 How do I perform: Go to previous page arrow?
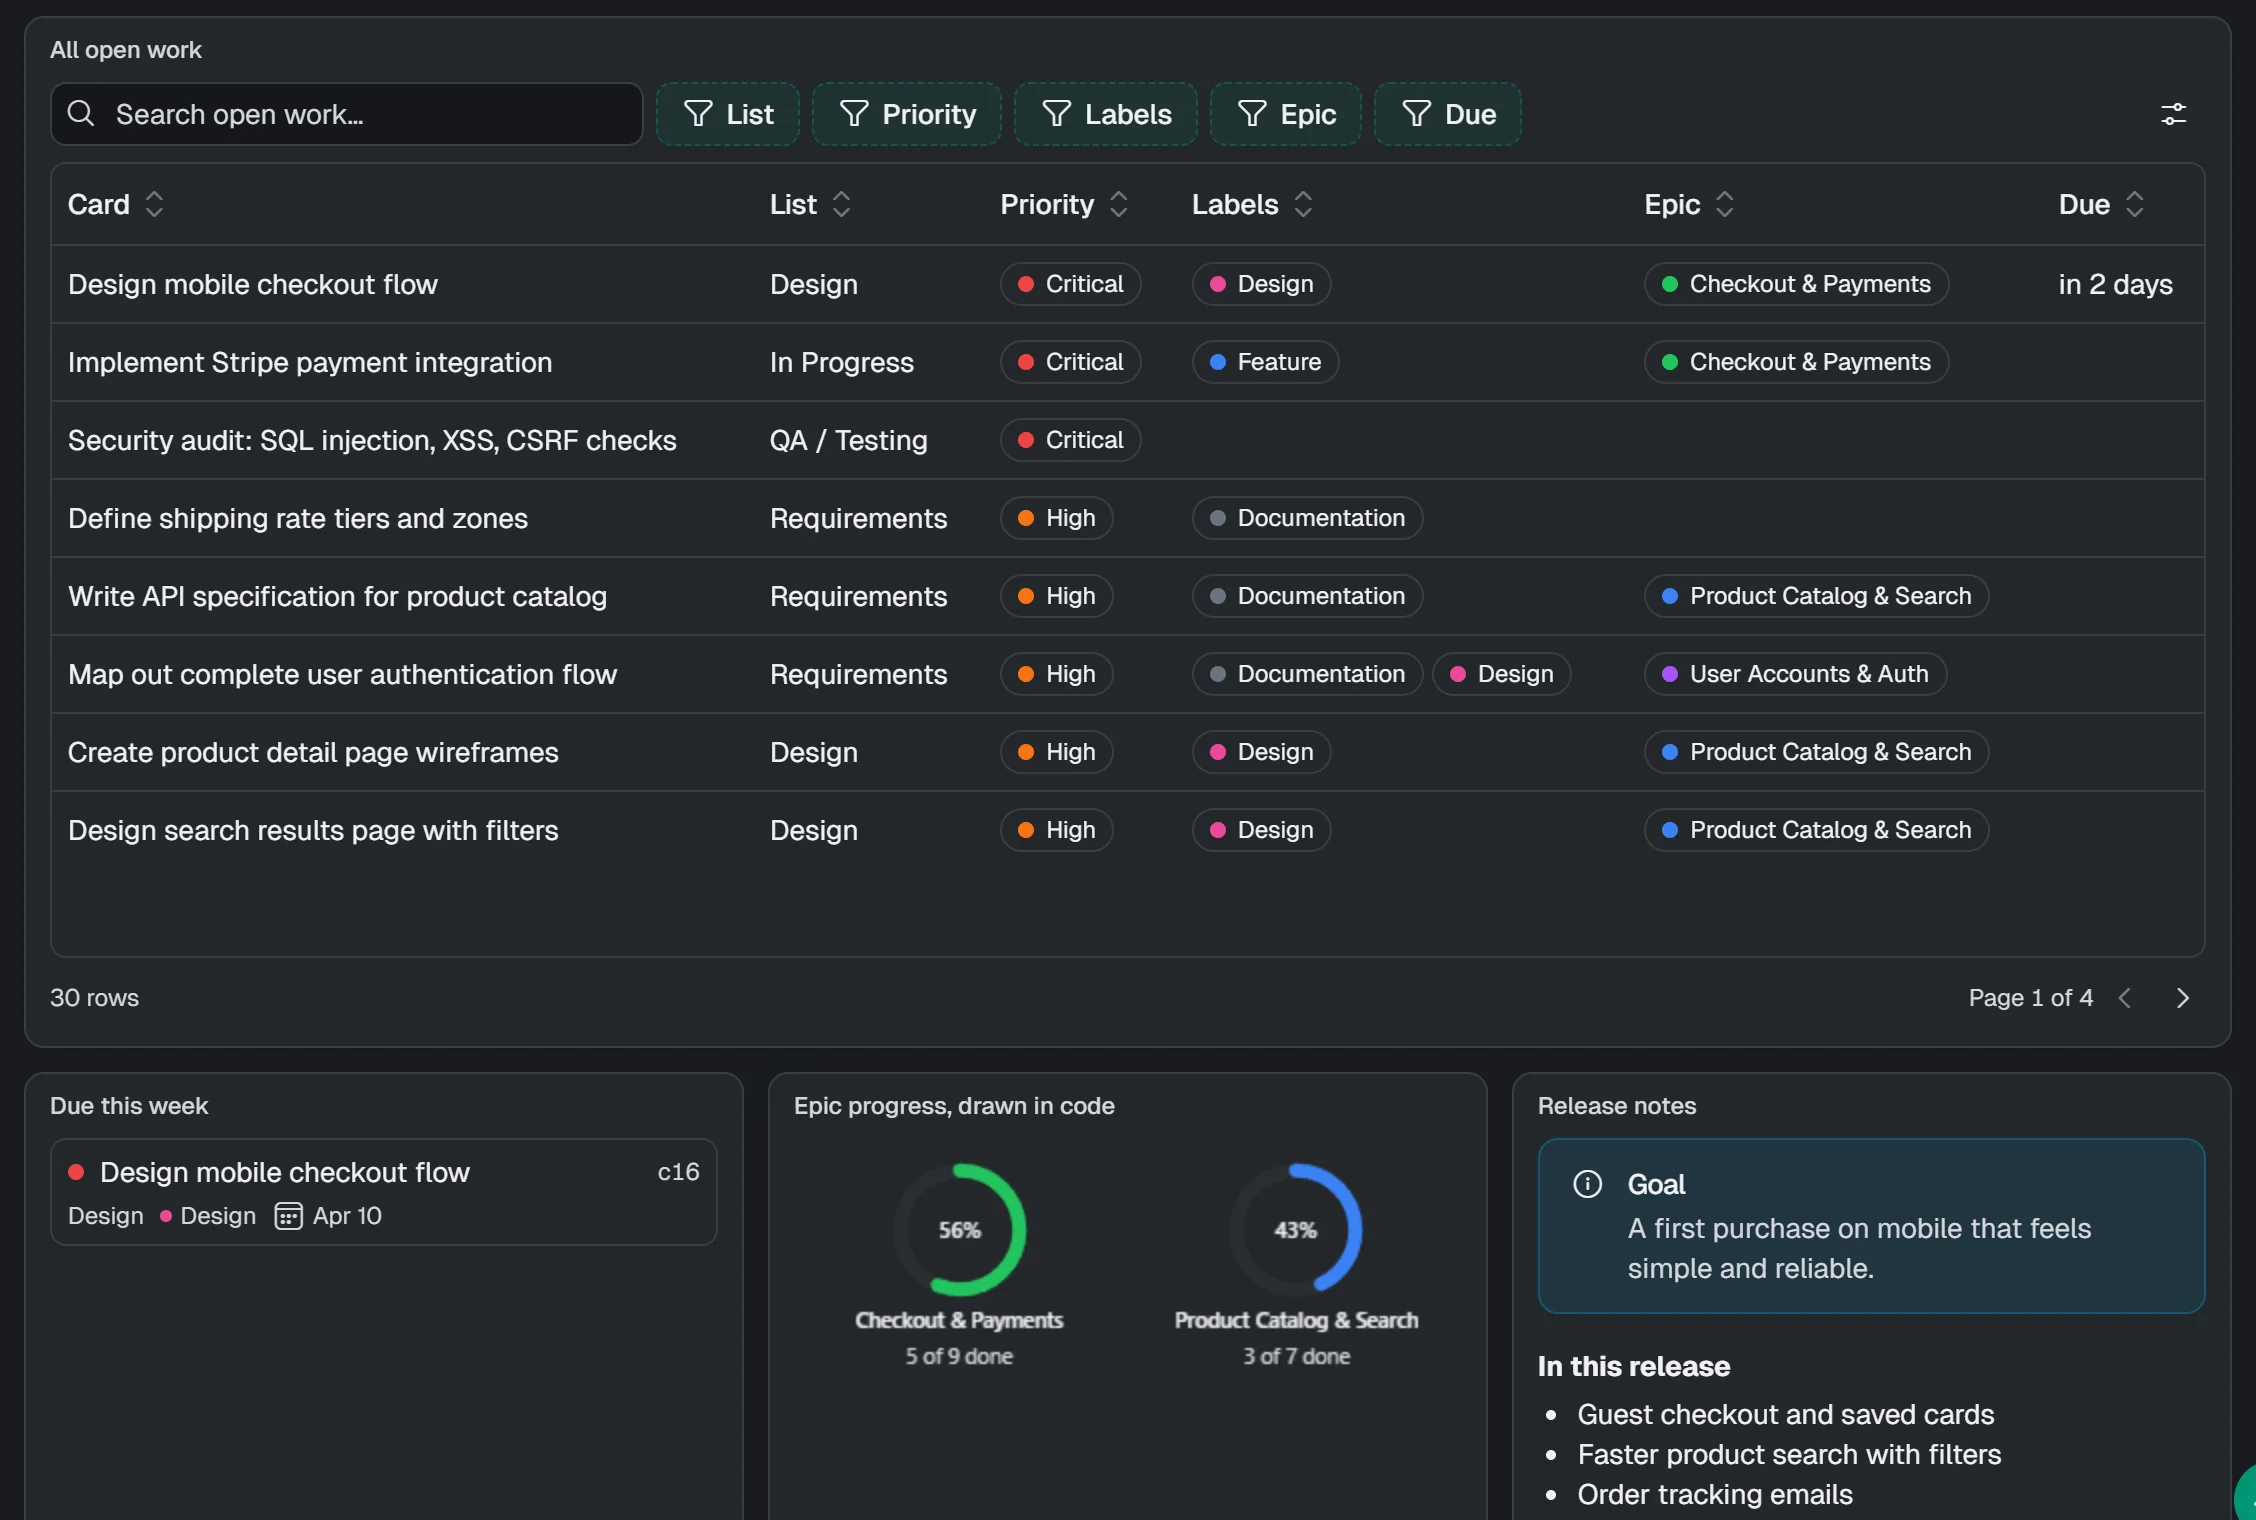(x=2125, y=998)
